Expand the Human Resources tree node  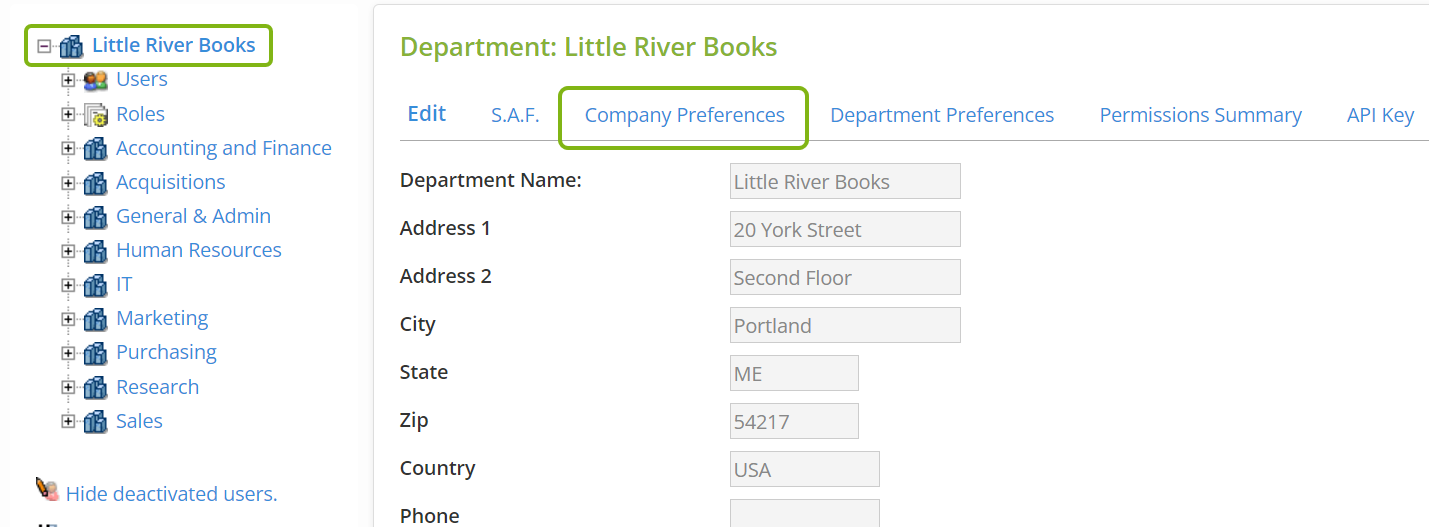click(68, 251)
